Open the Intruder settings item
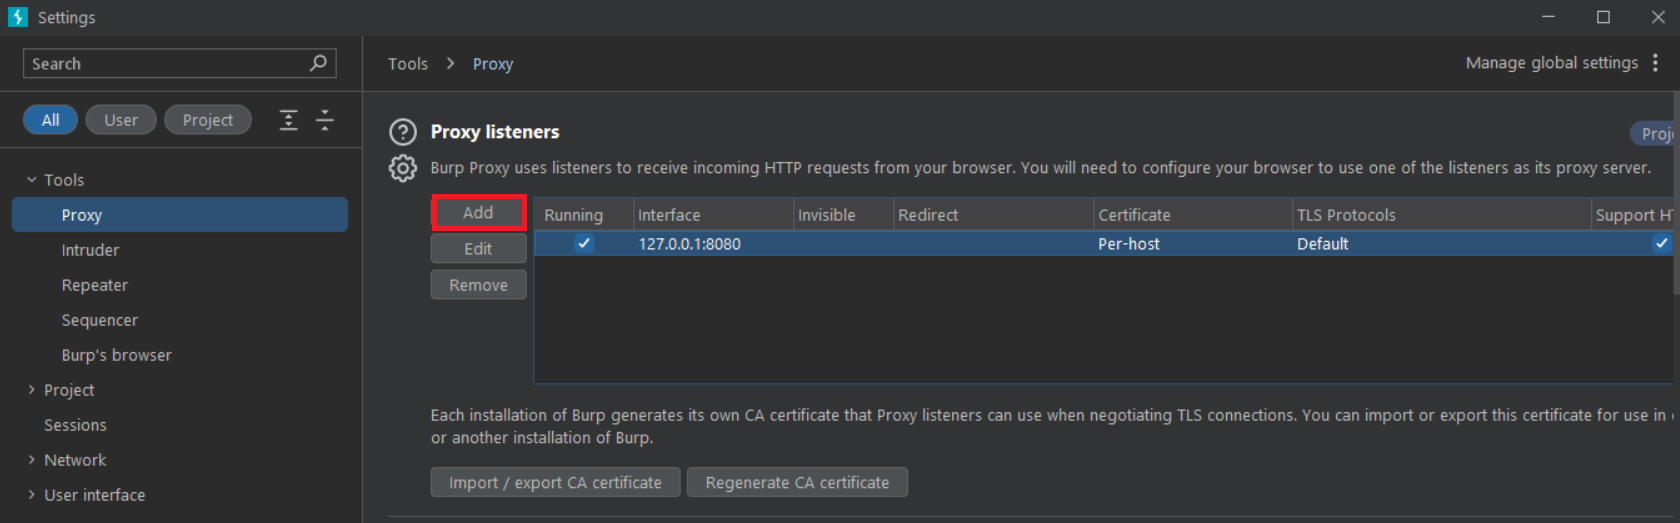Screen dimensions: 1680x523 (x=90, y=250)
